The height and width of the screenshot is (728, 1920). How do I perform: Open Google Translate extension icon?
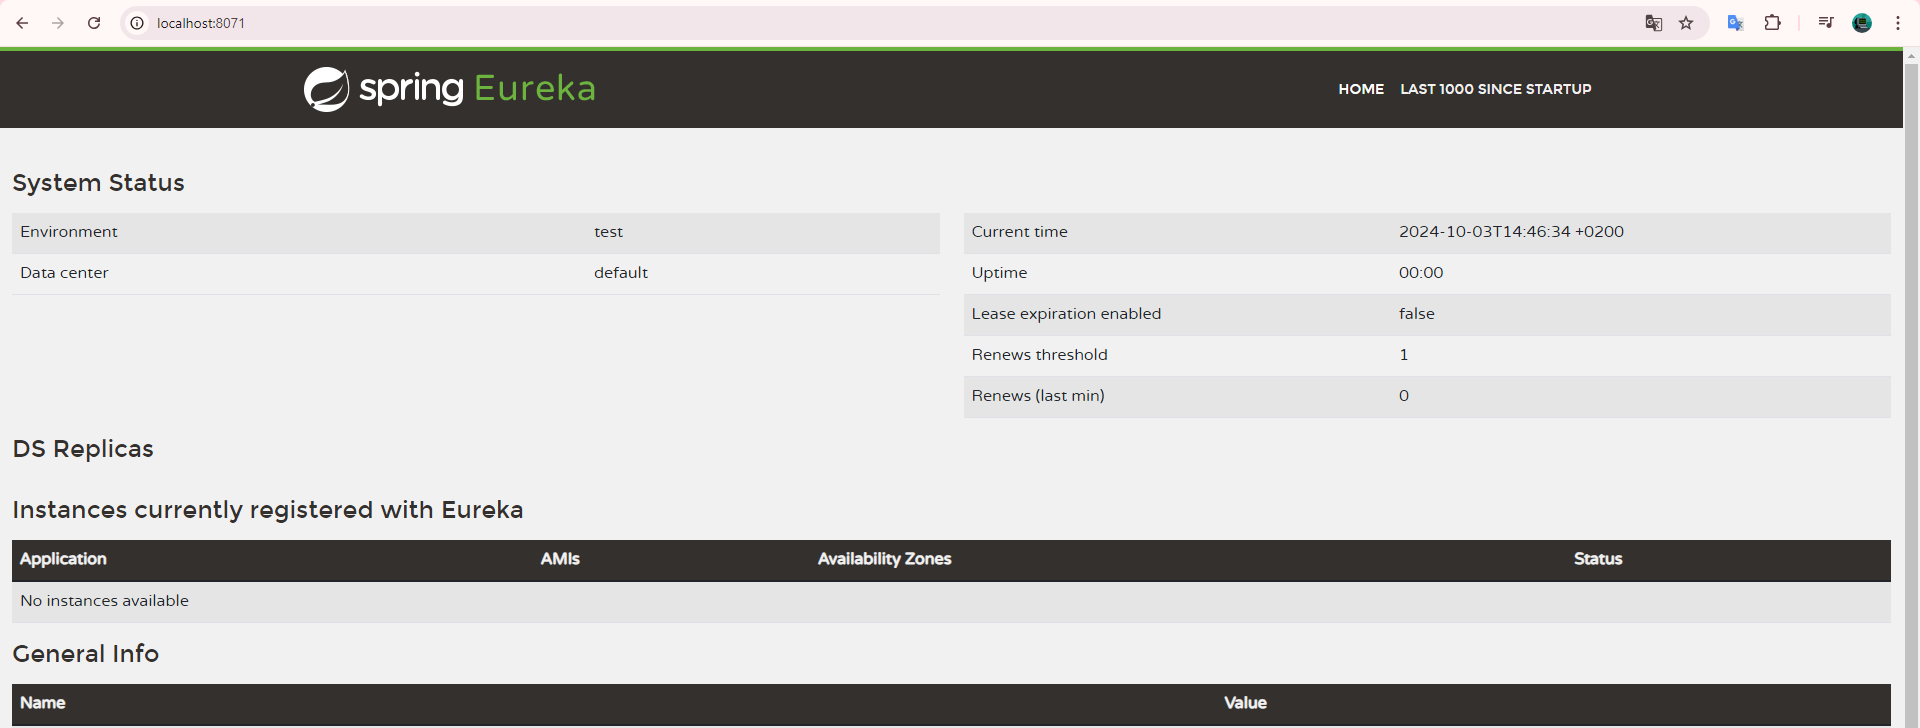click(1735, 23)
